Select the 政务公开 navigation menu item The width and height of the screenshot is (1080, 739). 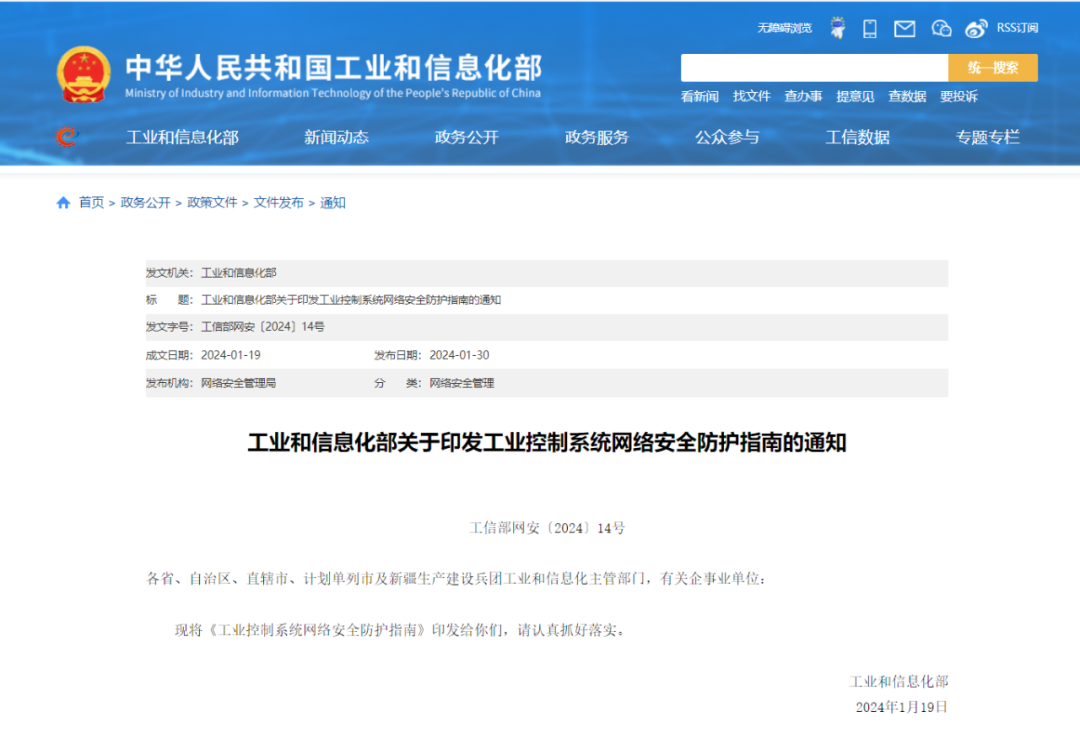466,137
